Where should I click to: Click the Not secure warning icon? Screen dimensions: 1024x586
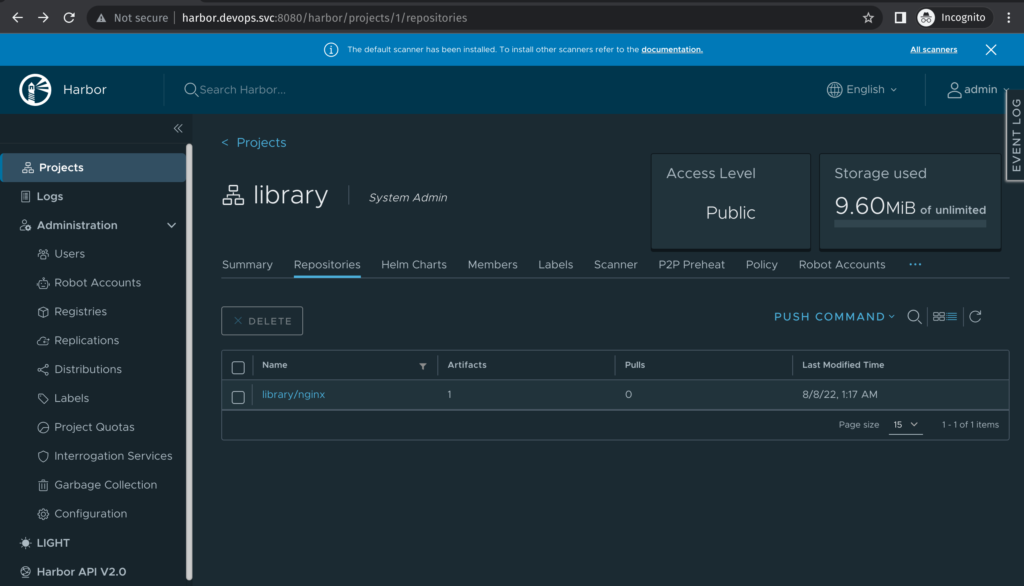tap(101, 18)
